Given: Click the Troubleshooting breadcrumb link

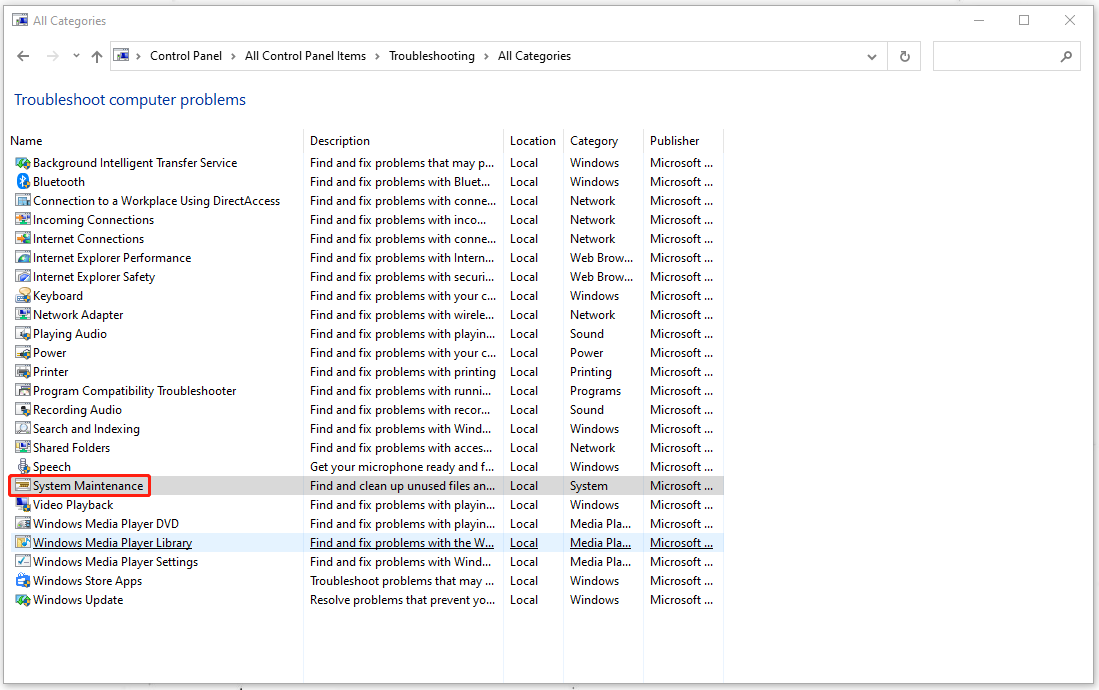Looking at the screenshot, I should coord(432,57).
